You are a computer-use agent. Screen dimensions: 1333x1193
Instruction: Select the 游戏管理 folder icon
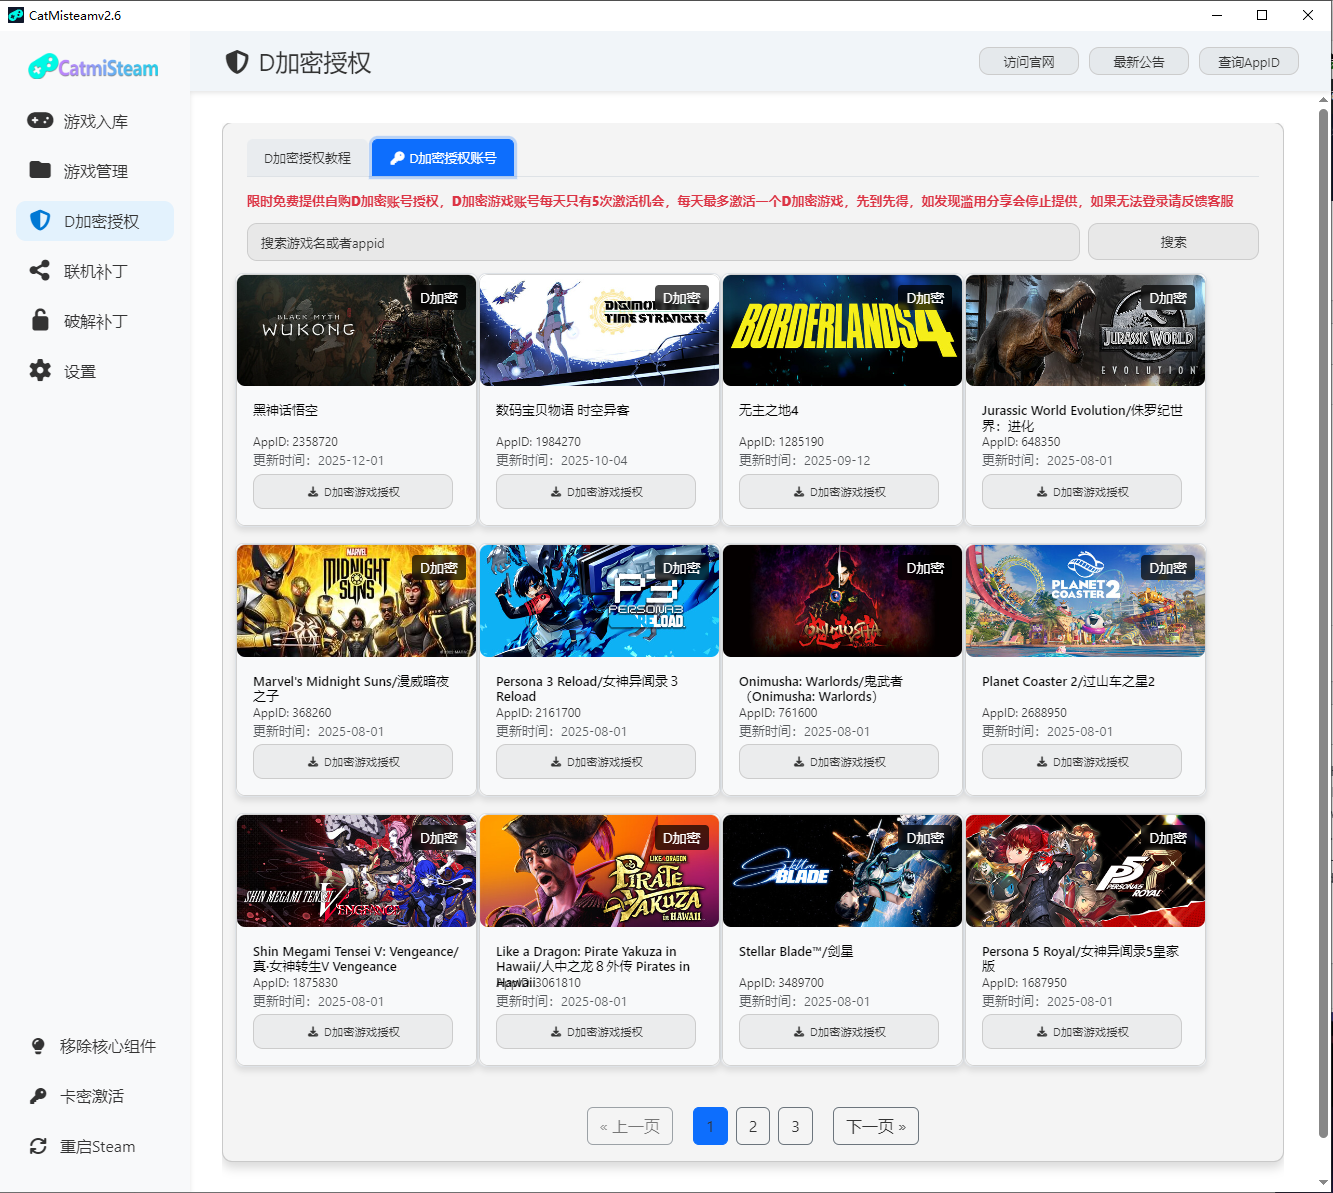[x=40, y=170]
